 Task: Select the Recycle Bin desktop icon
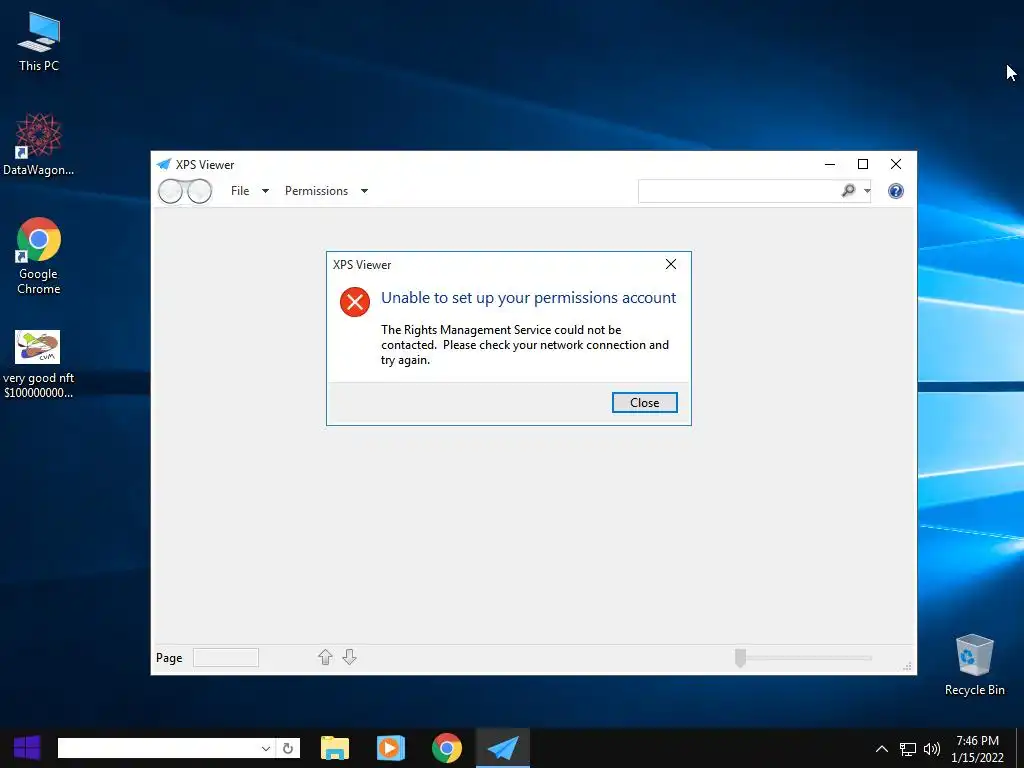[x=974, y=665]
